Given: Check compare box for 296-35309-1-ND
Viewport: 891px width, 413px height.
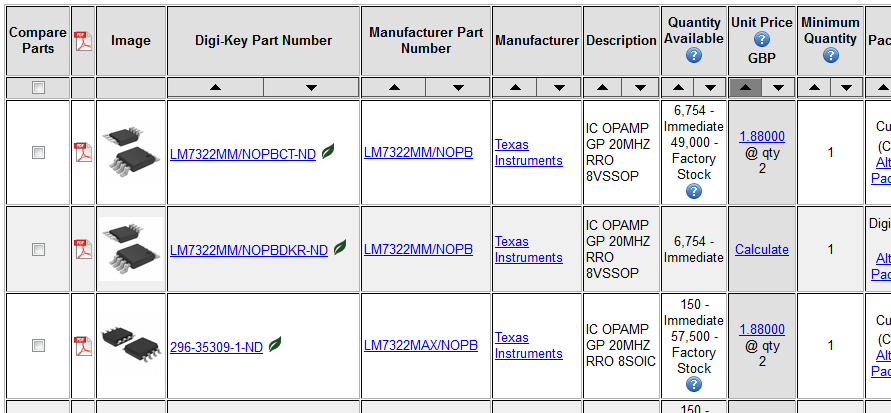Looking at the screenshot, I should [38, 345].
